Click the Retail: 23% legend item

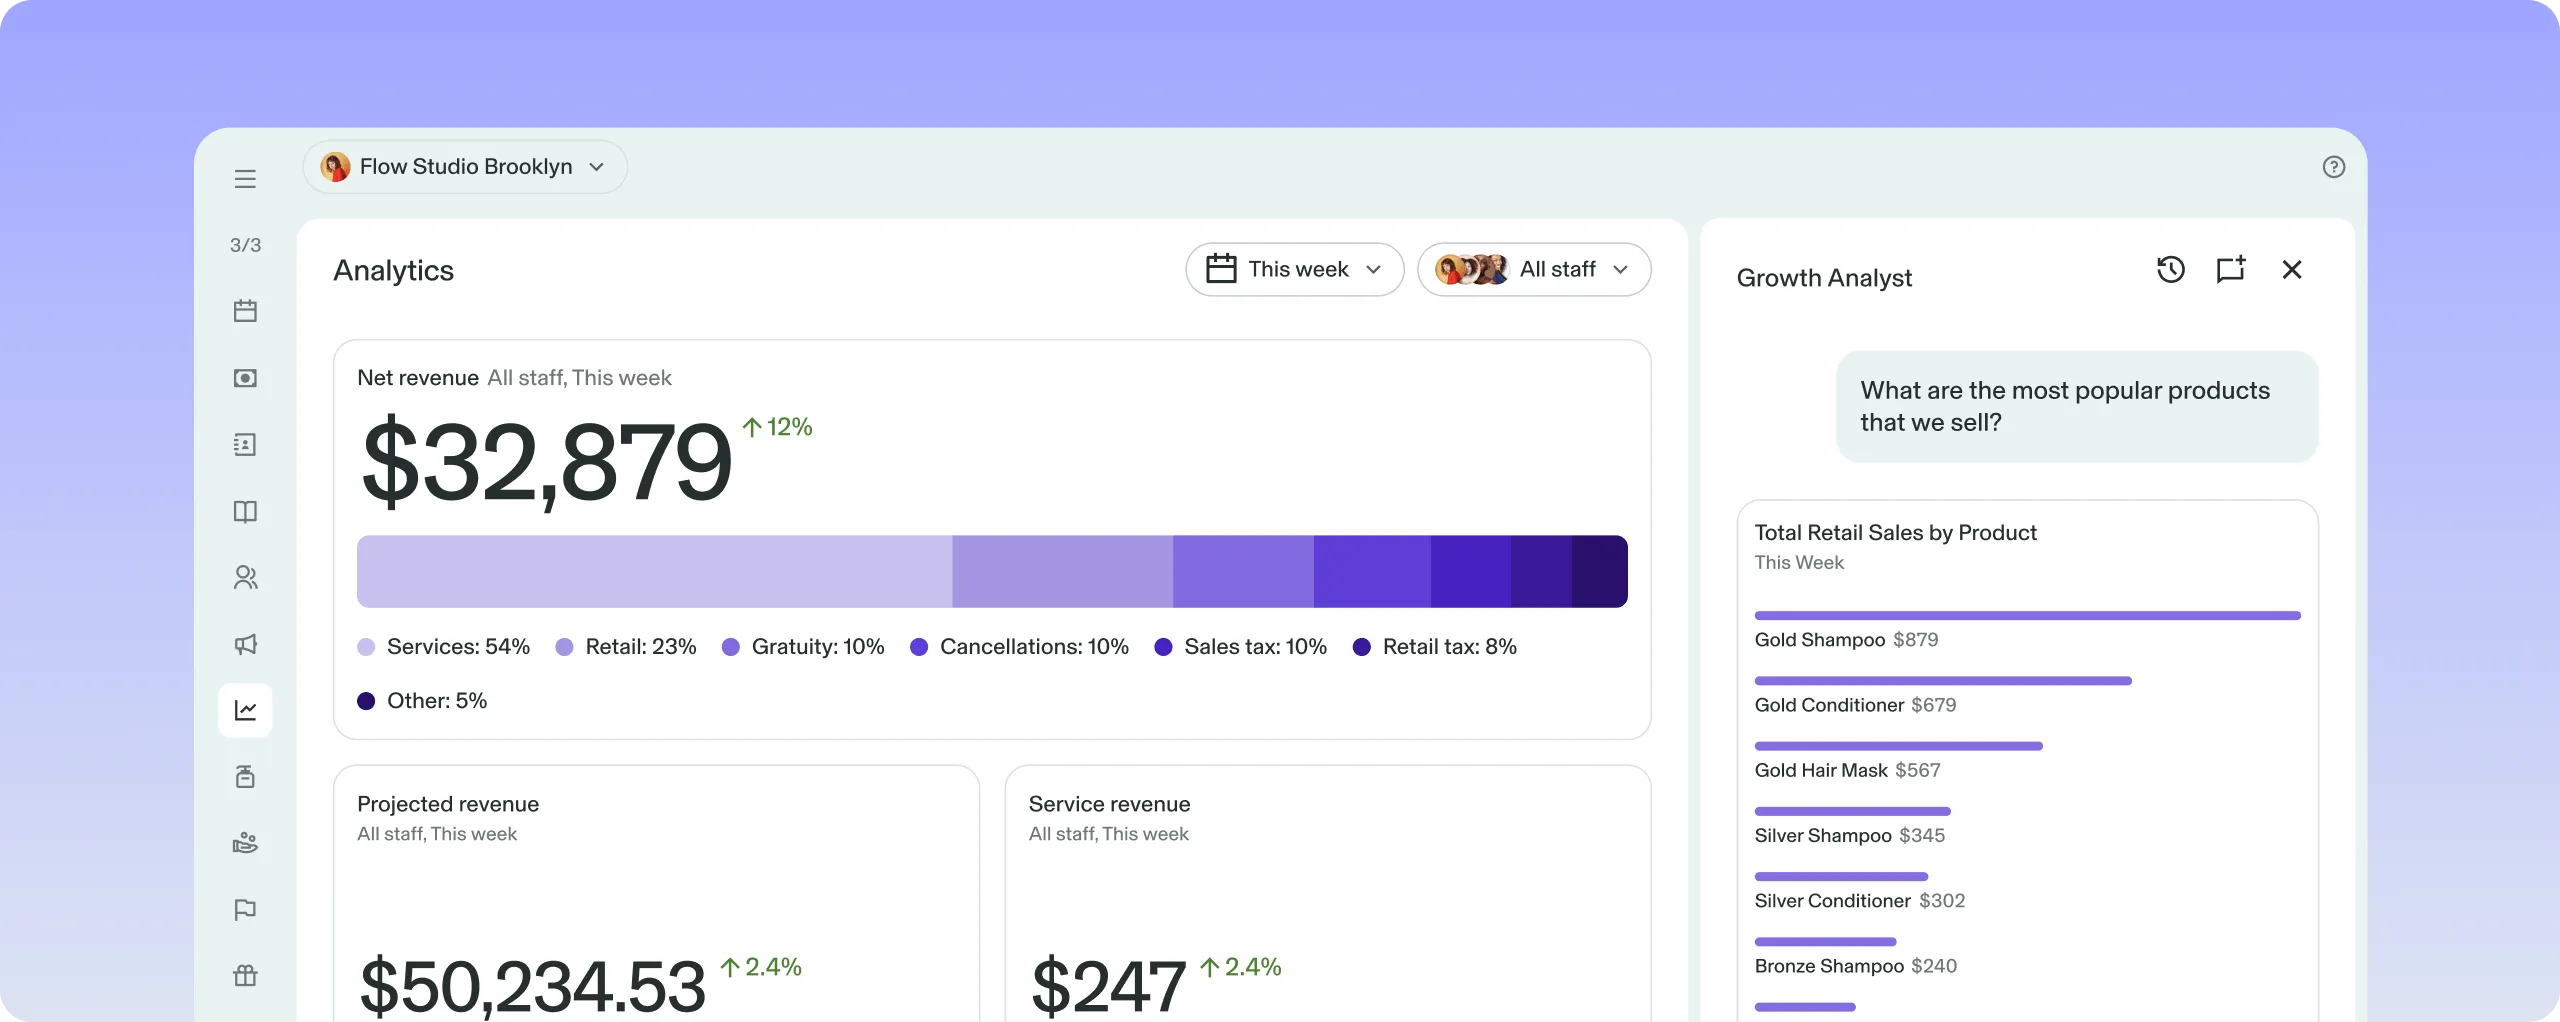pos(626,647)
